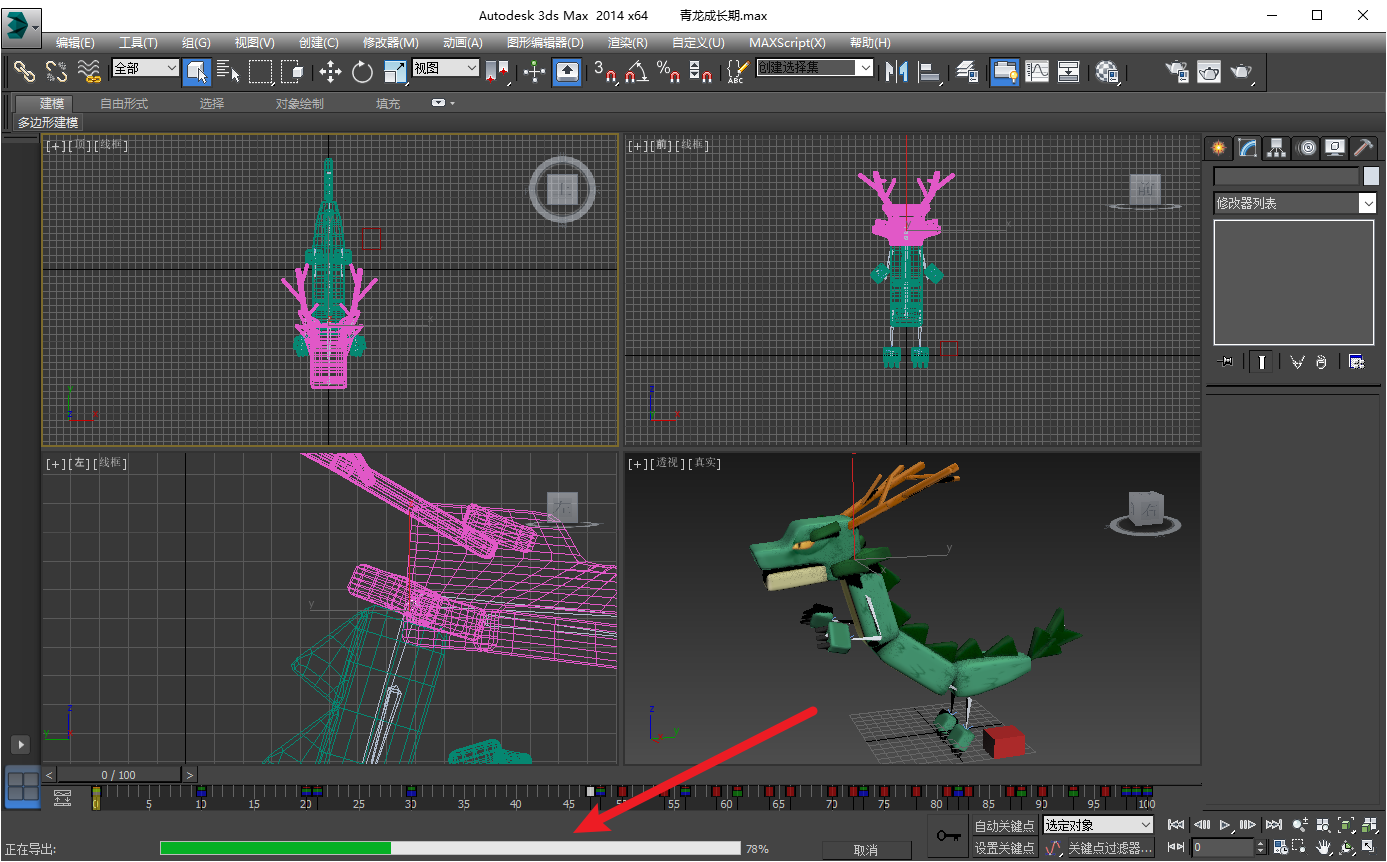Toggle the Angle Snap button
Viewport: 1387px width, 862px height.
[x=636, y=71]
